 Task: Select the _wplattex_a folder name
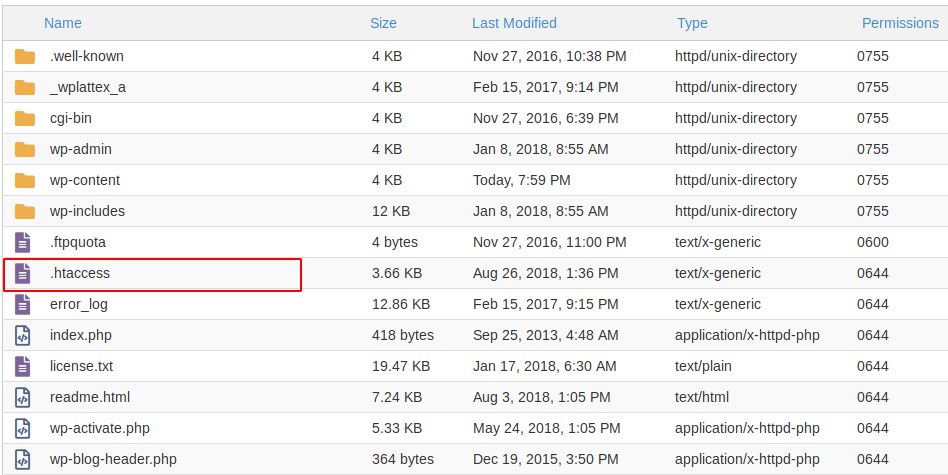pyautogui.click(x=88, y=87)
